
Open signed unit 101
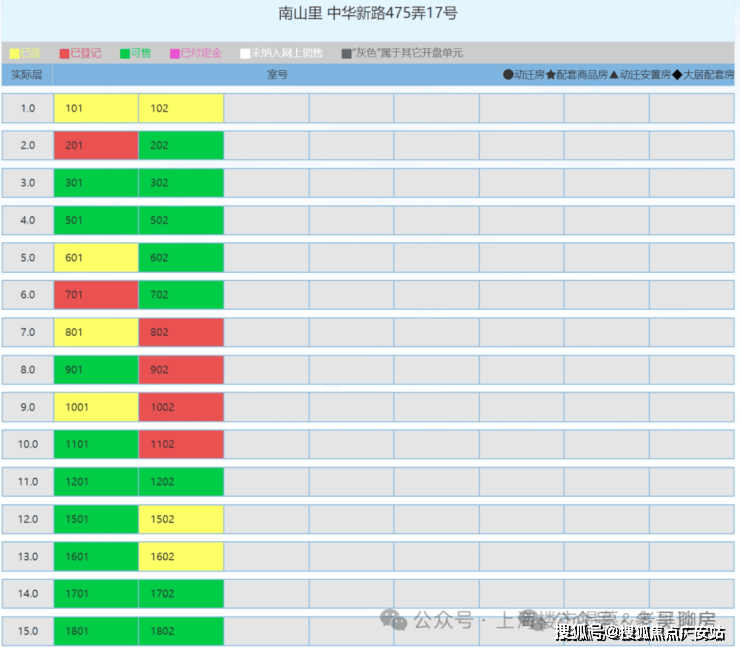96,108
